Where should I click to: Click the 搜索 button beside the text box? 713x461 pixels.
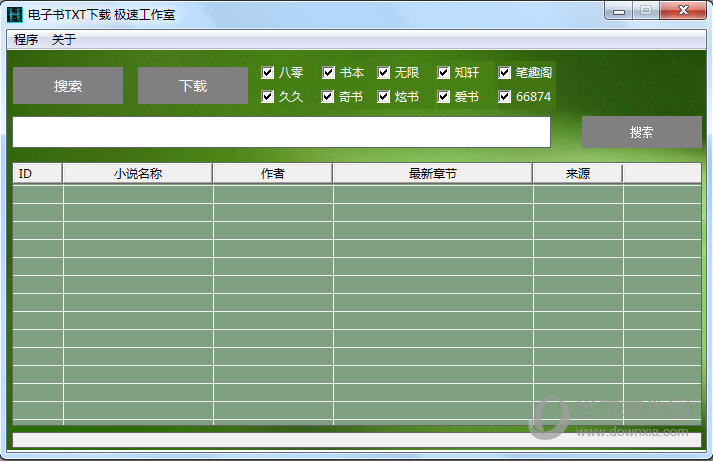[x=641, y=132]
